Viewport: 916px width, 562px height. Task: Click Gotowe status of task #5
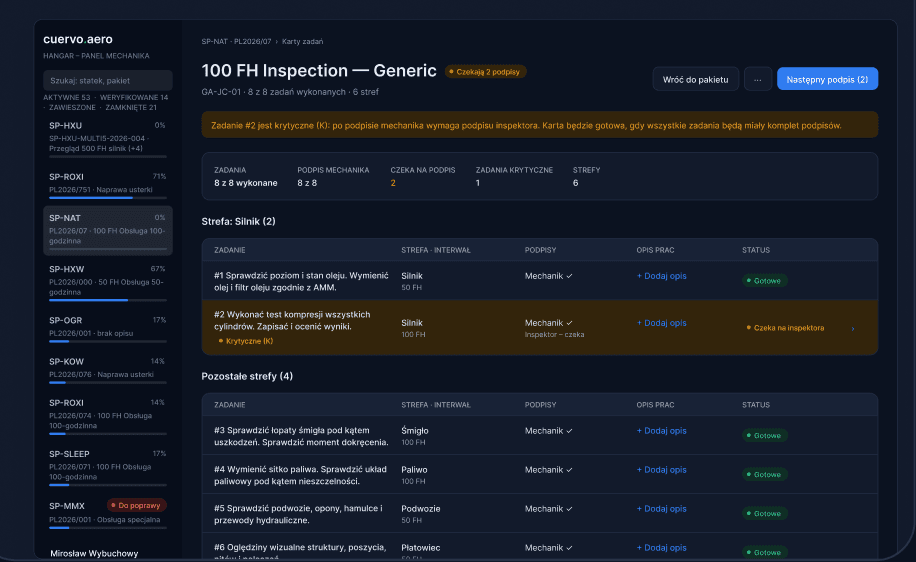click(764, 514)
